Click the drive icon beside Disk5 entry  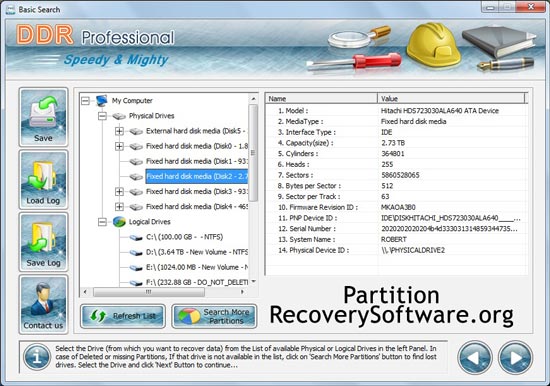click(x=136, y=131)
